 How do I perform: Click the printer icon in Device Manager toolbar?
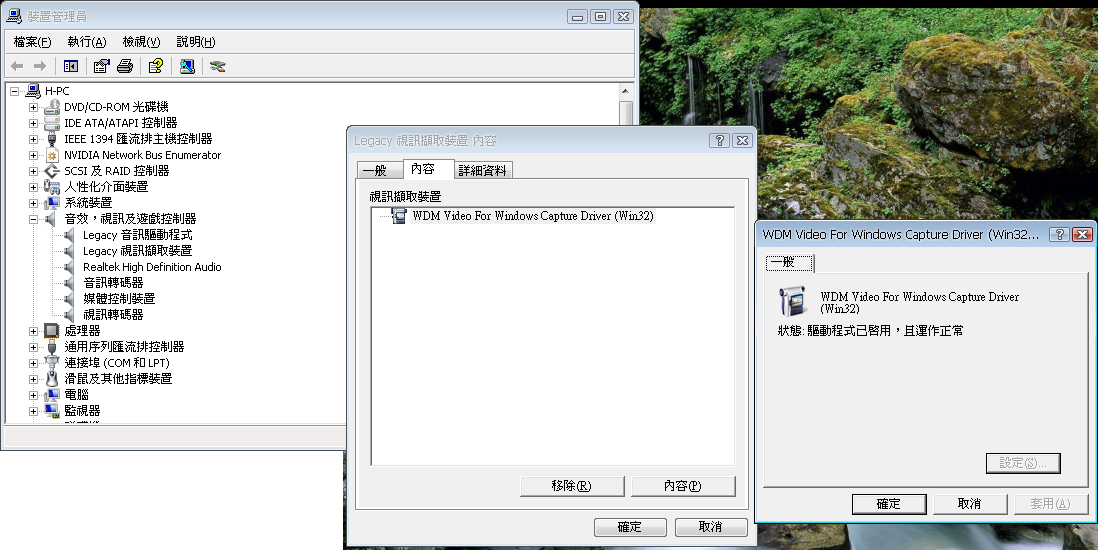[125, 66]
